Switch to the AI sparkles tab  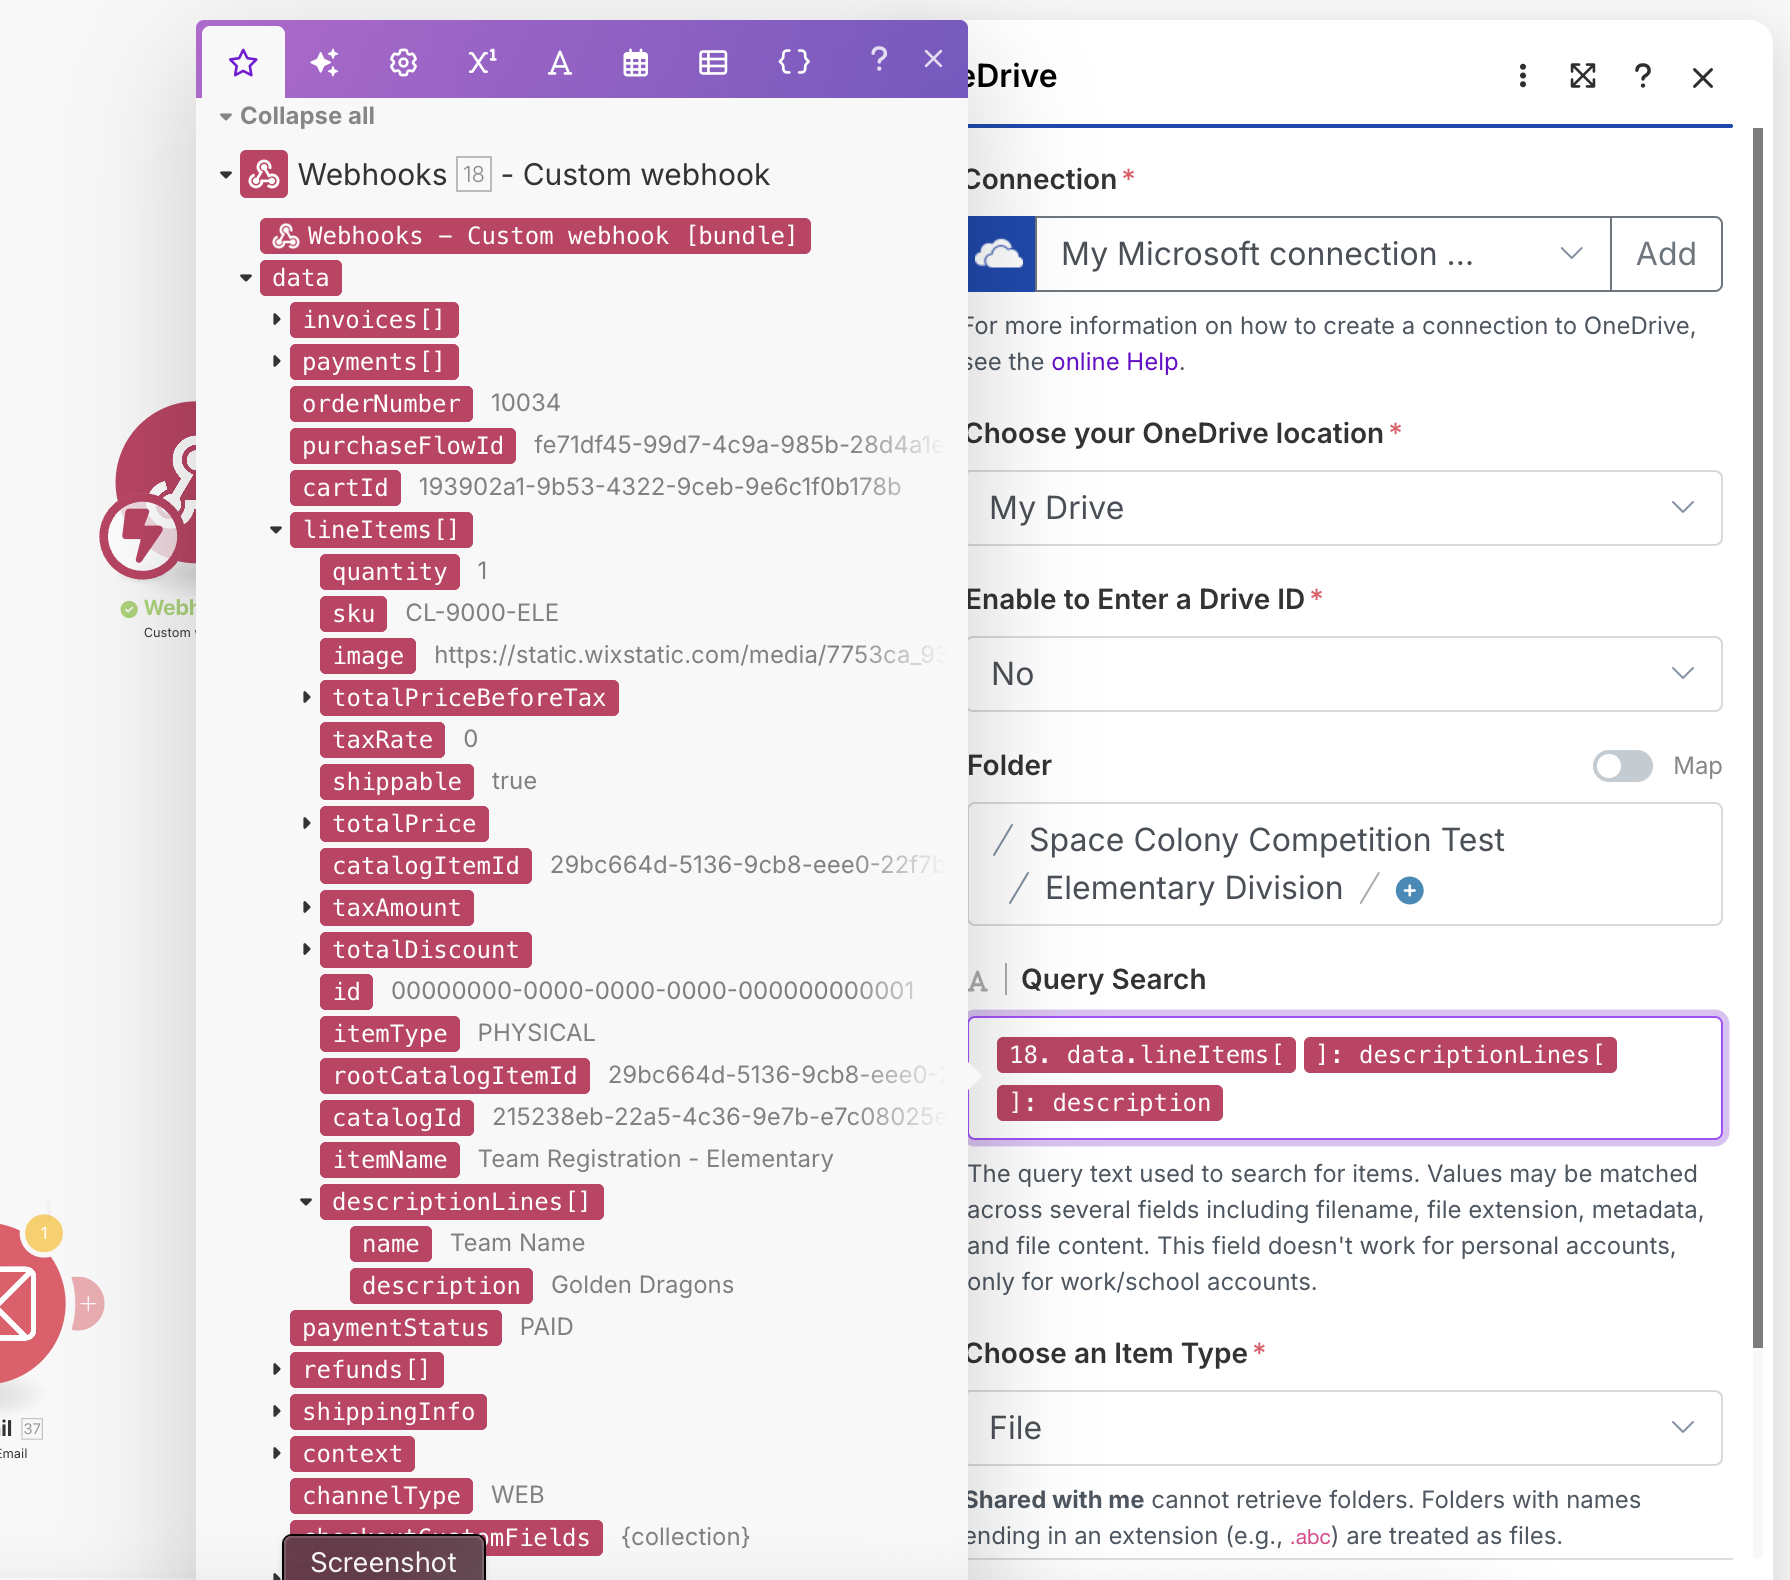[x=324, y=63]
